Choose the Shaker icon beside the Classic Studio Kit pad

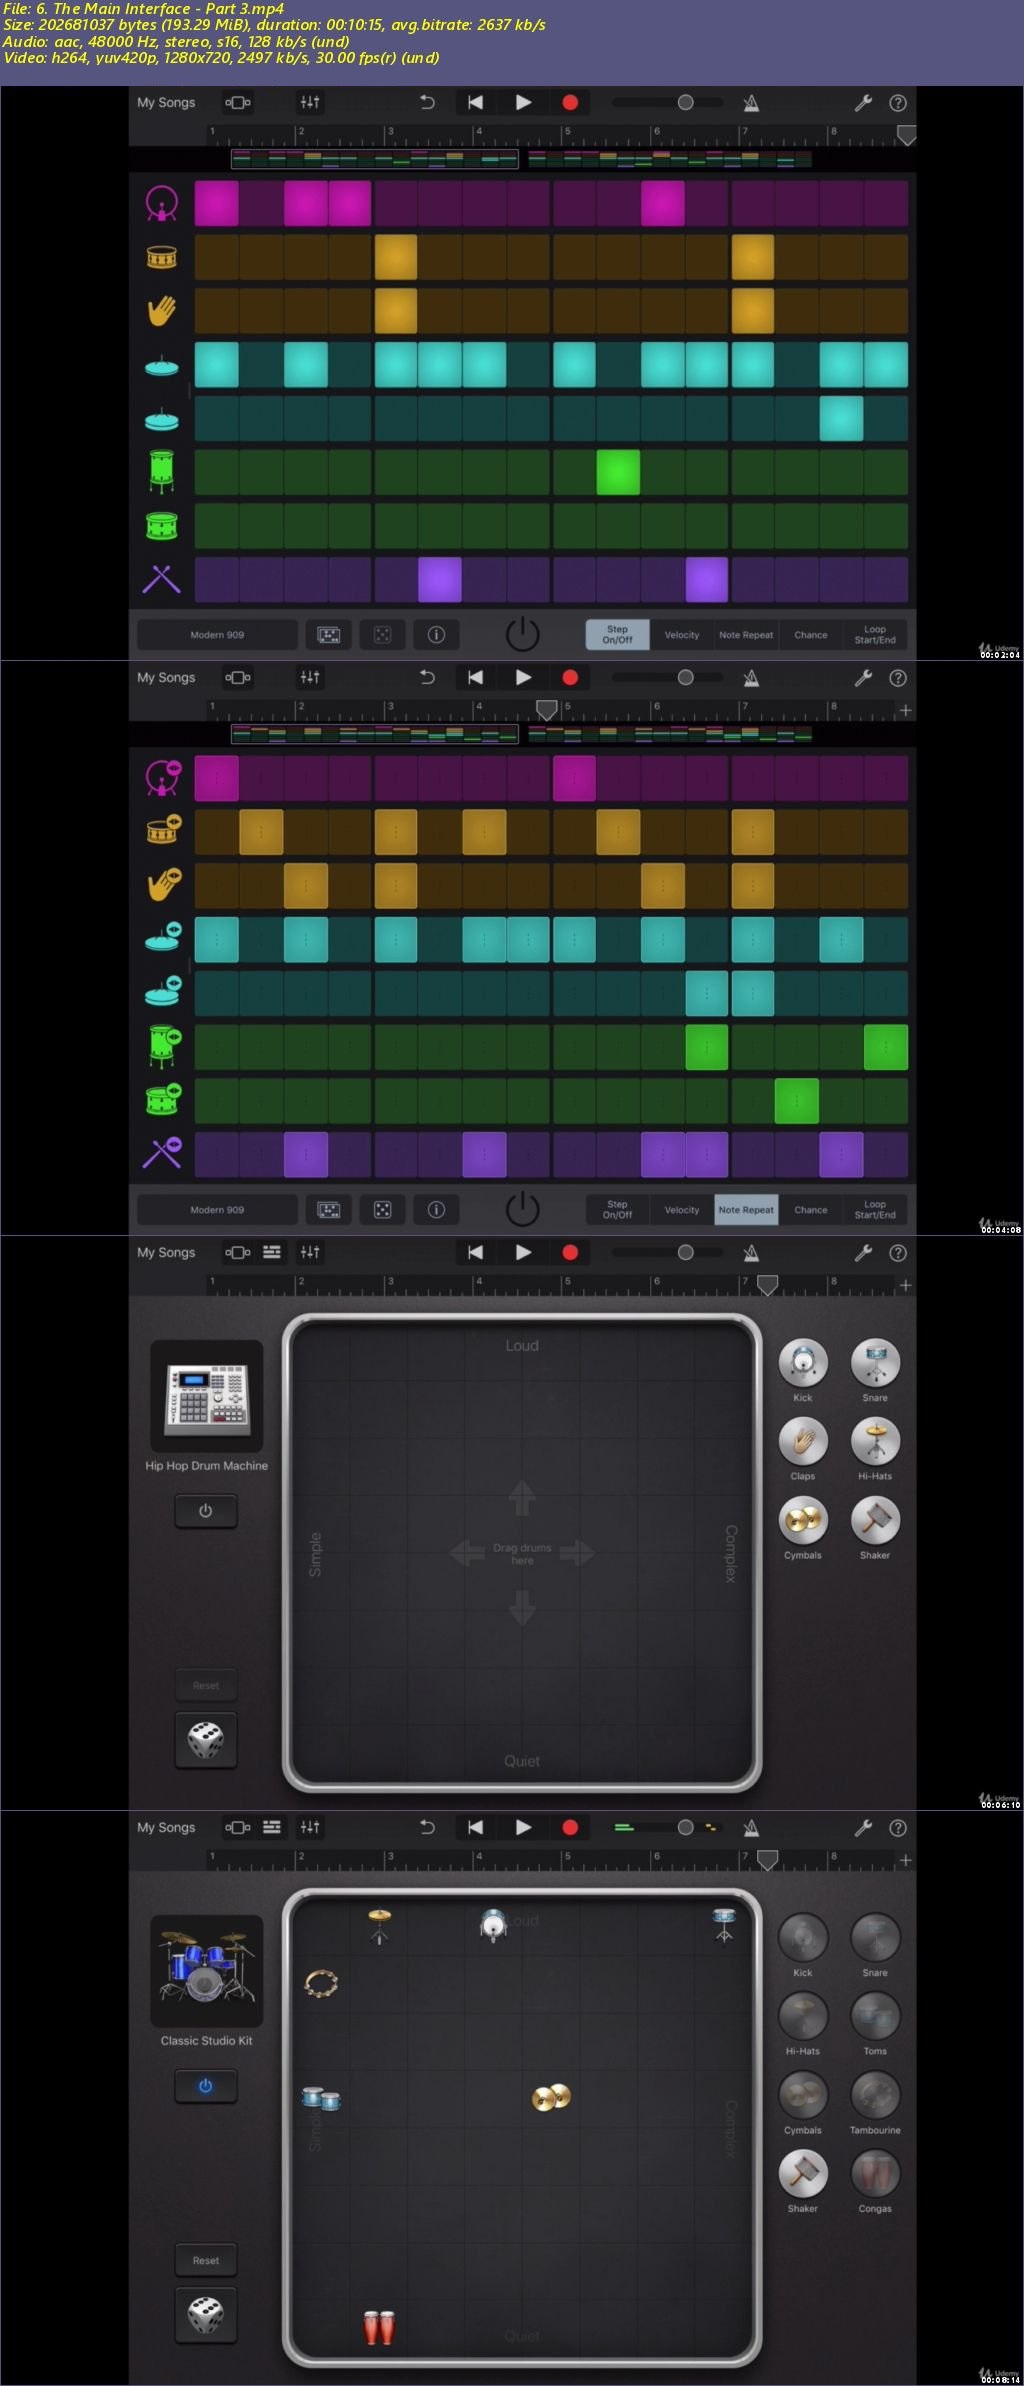(802, 2174)
